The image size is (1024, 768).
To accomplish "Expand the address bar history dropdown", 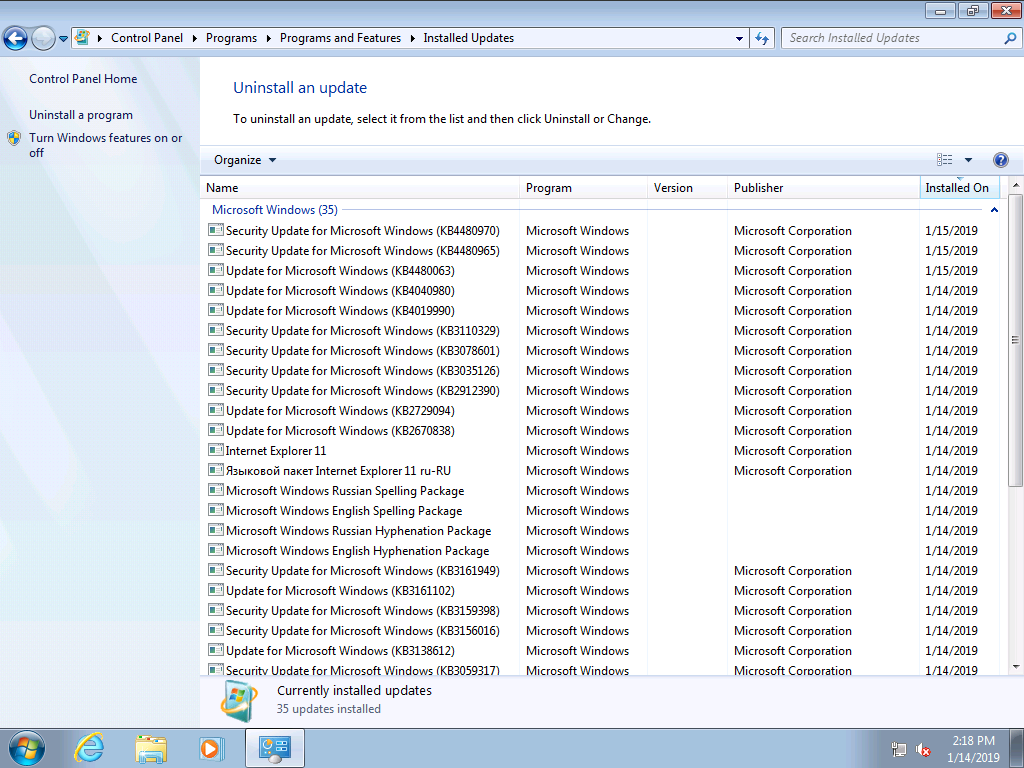I will [739, 39].
